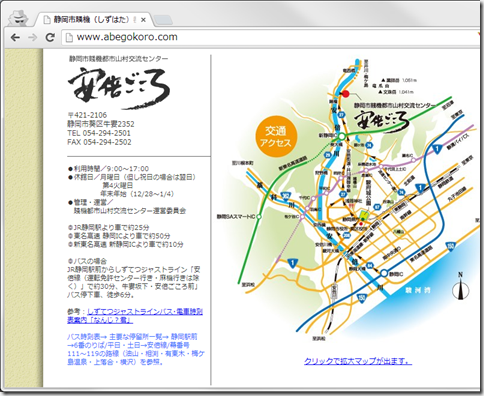484x396 pixels.
Task: Click the 〒421-2106 postal code text
Action: (x=87, y=115)
